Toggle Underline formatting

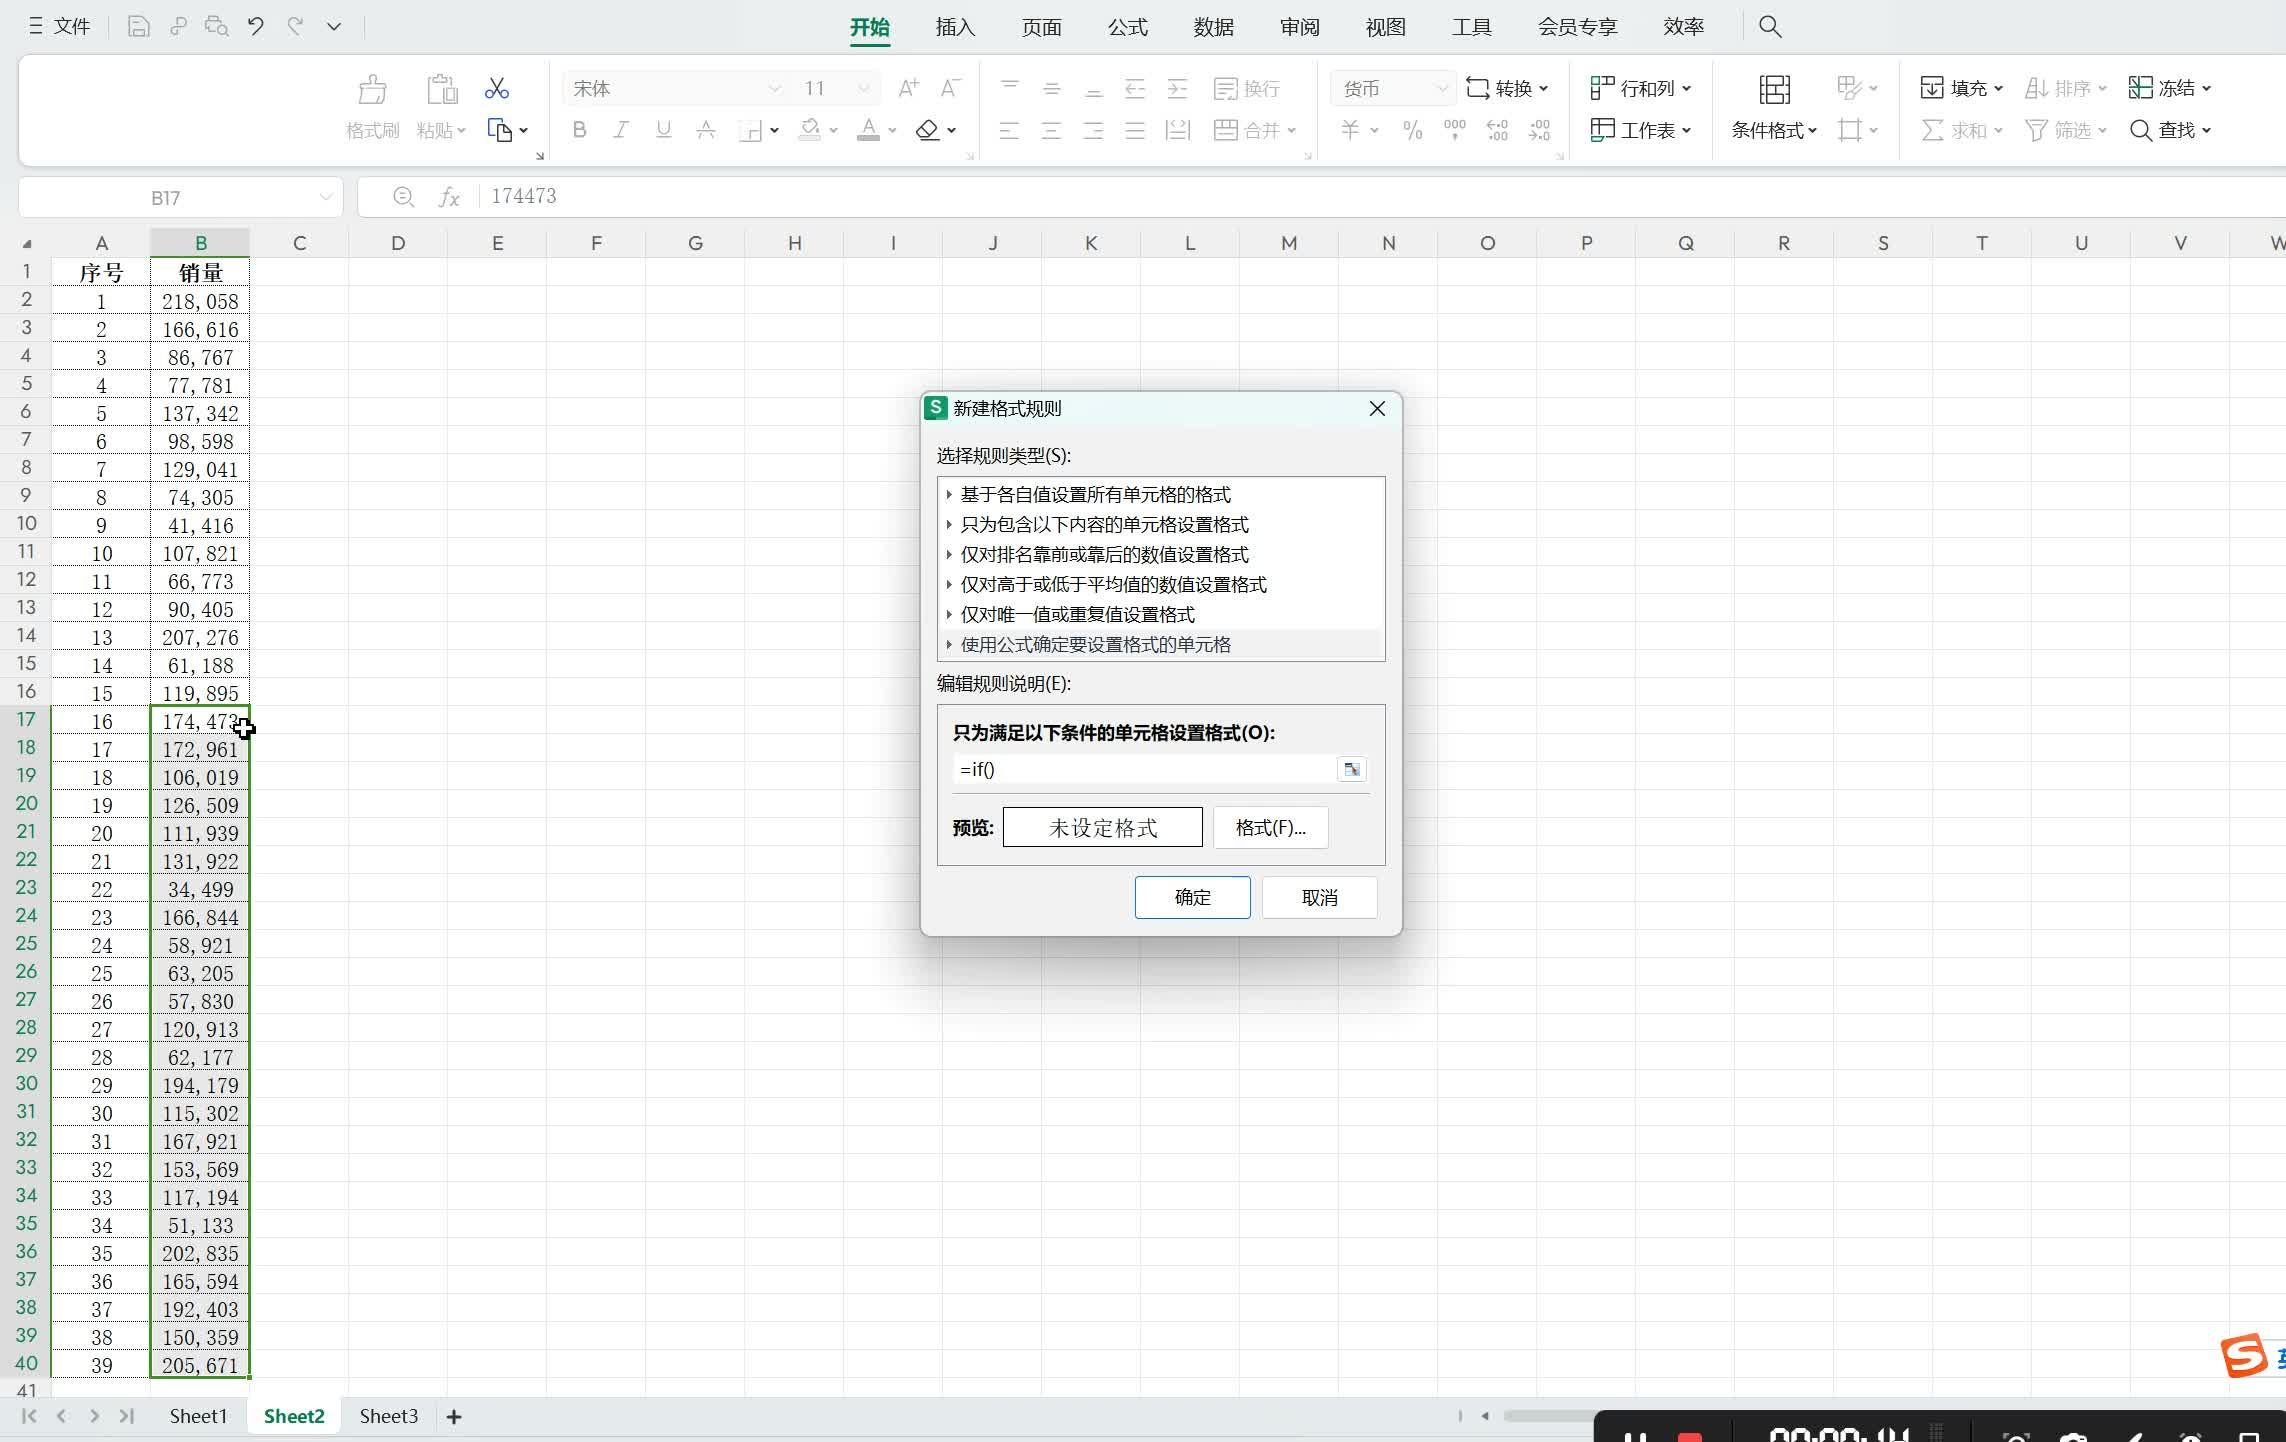(x=663, y=130)
